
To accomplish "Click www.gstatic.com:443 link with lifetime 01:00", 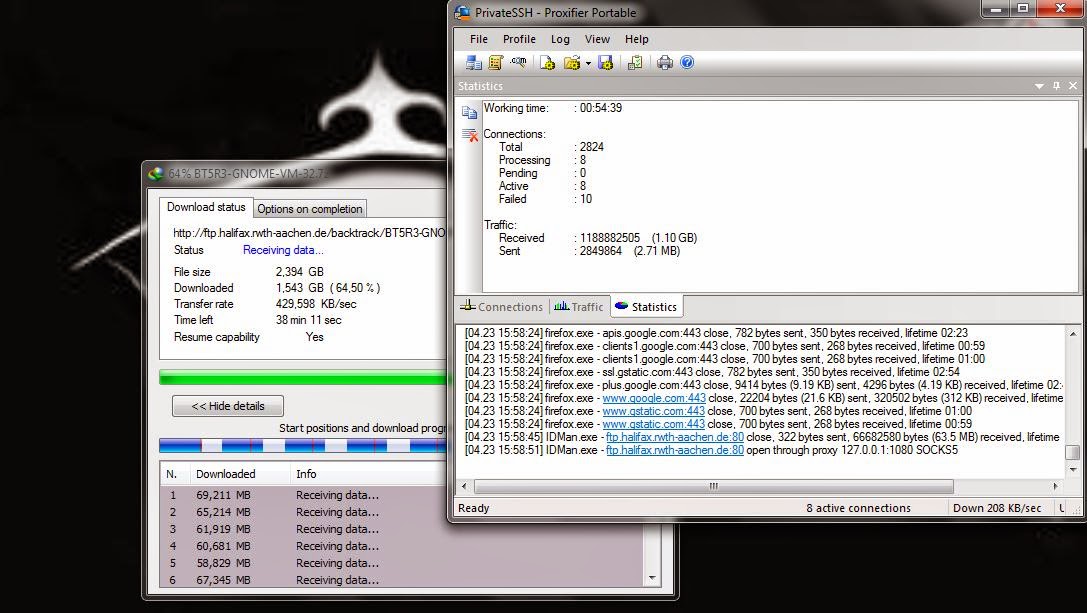I will click(x=654, y=411).
